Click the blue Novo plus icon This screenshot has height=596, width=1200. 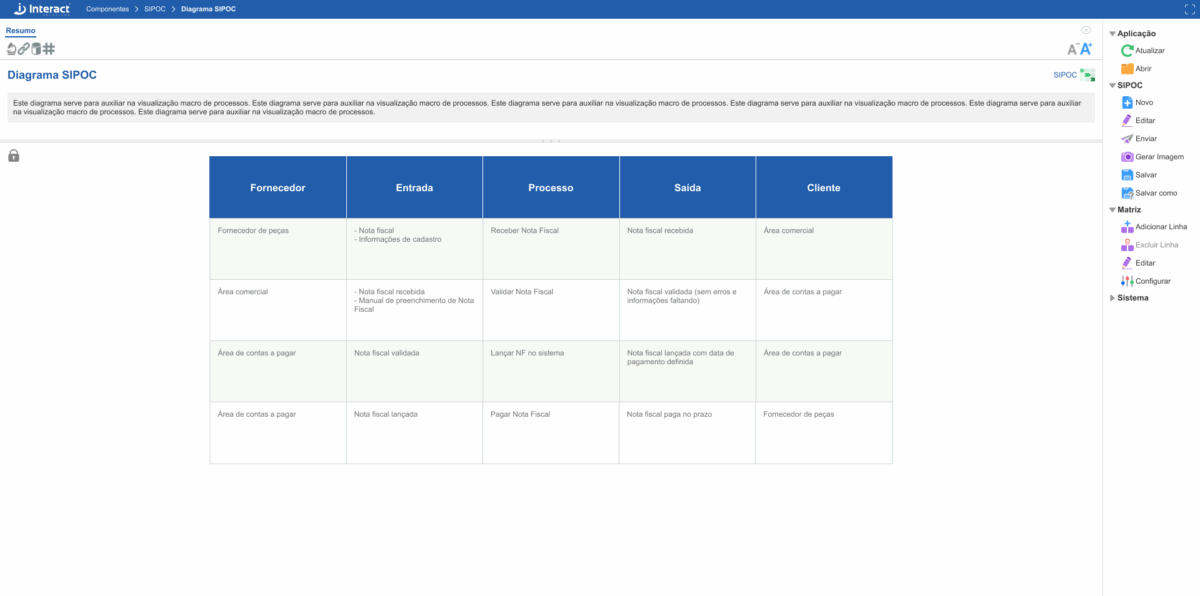pos(1127,102)
